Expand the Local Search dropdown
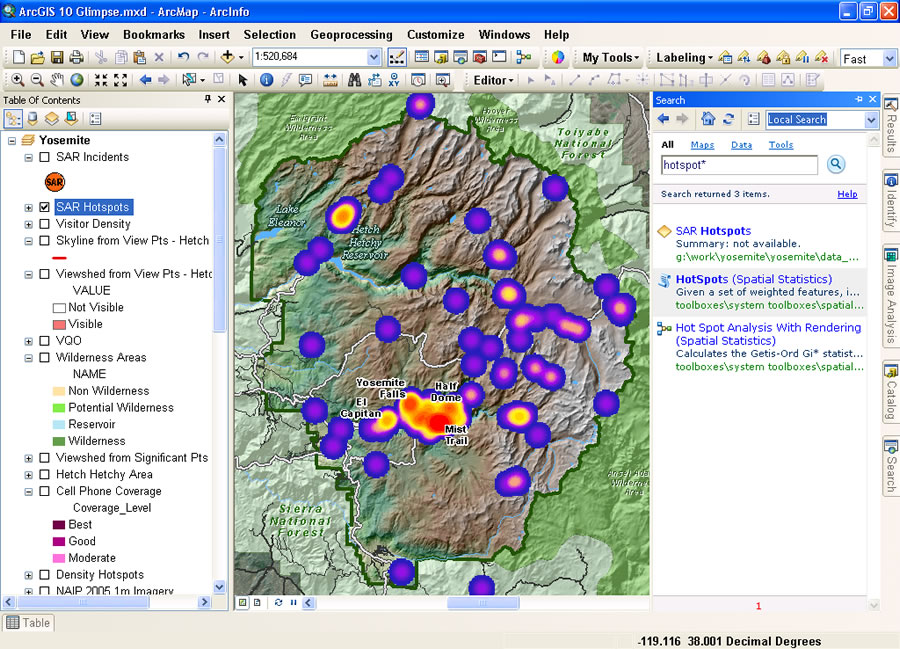This screenshot has width=900, height=649. click(x=870, y=120)
